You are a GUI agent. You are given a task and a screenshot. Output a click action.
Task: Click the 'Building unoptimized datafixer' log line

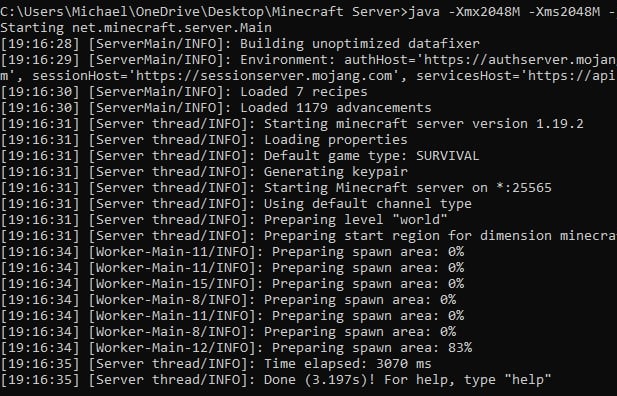240,44
